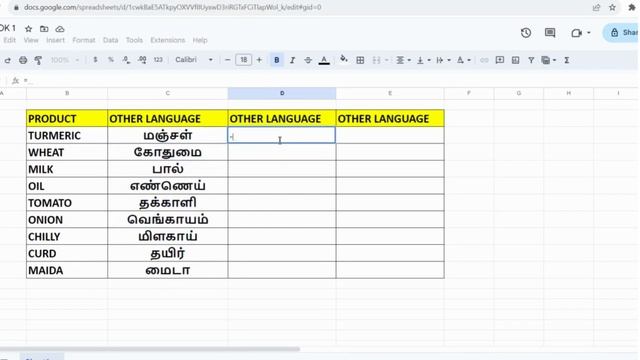This screenshot has height=360, width=640.
Task: View site info lock icon
Action: click(x=16, y=7)
